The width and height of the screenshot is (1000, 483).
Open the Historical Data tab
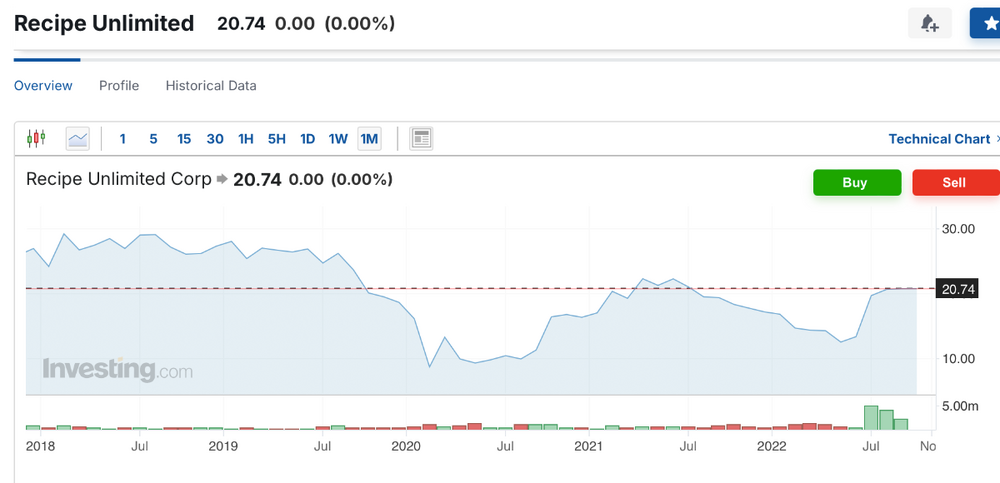point(211,85)
